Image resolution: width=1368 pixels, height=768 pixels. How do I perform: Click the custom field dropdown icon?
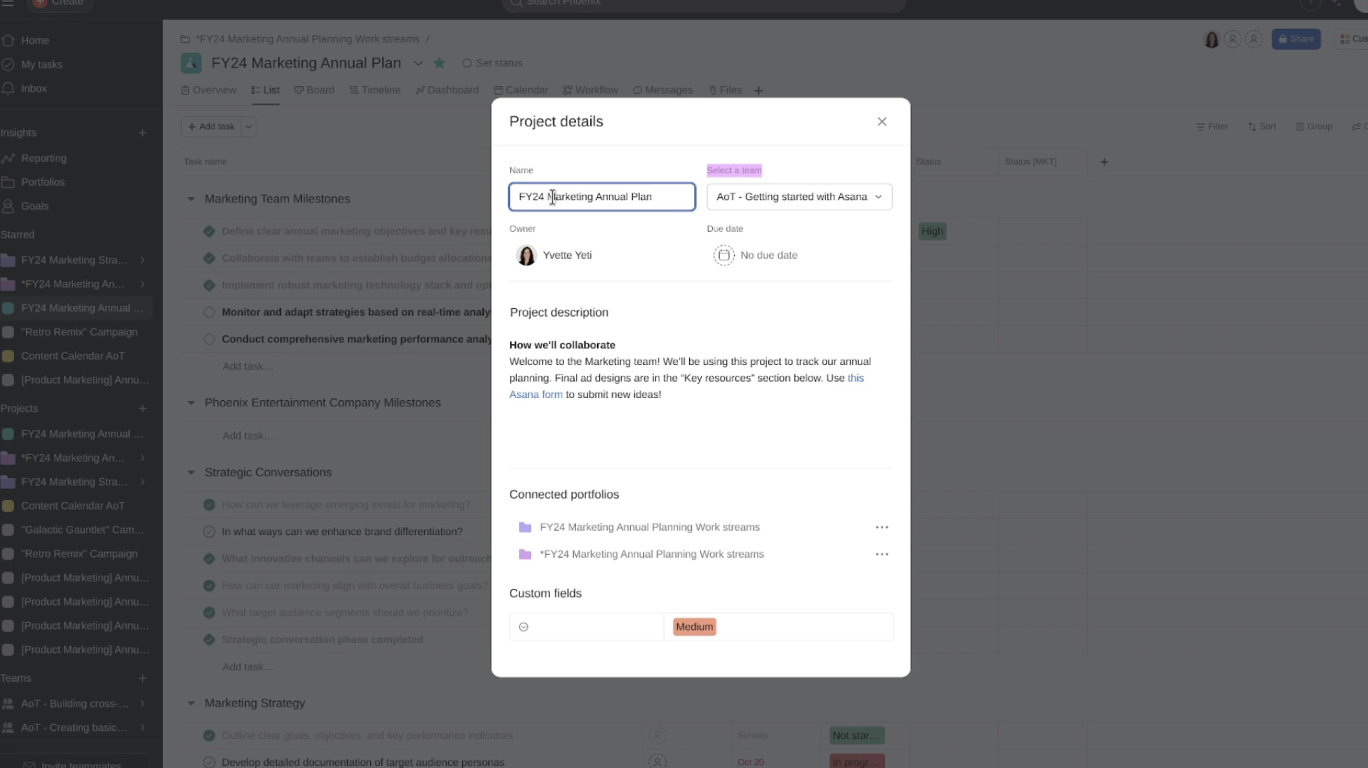(x=523, y=627)
